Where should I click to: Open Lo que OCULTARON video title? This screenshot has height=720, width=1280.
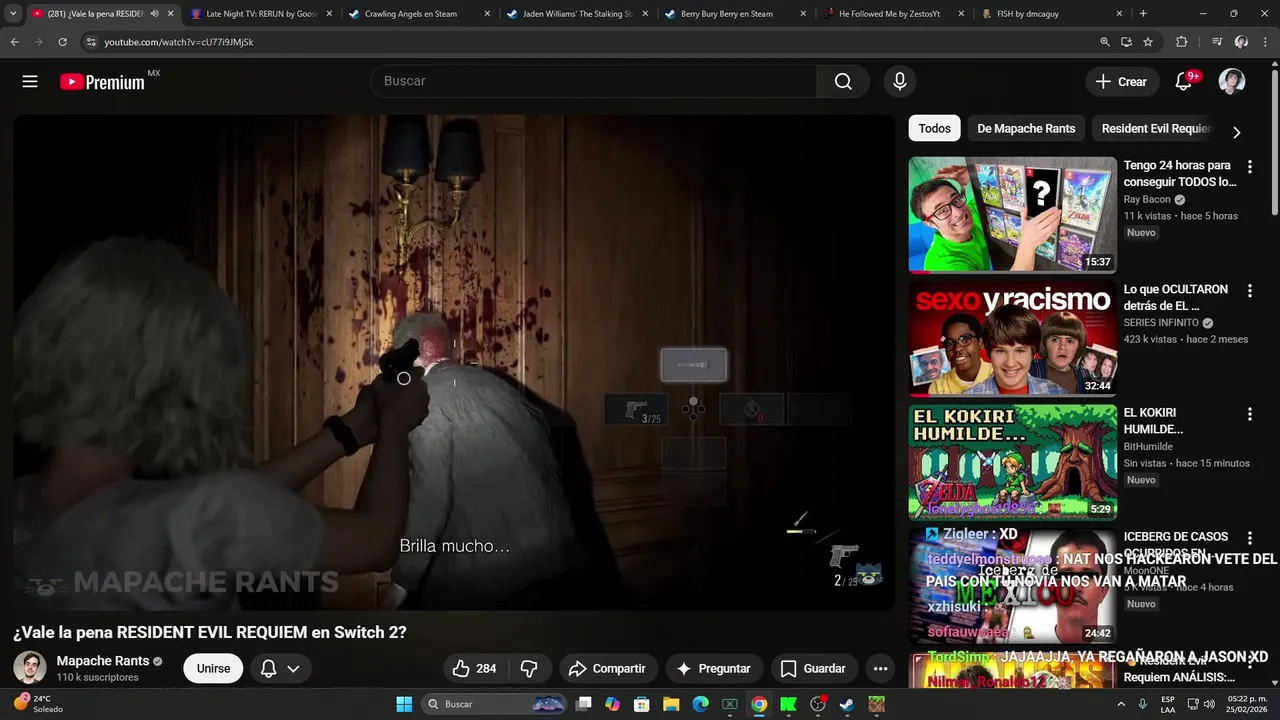tap(1175, 297)
